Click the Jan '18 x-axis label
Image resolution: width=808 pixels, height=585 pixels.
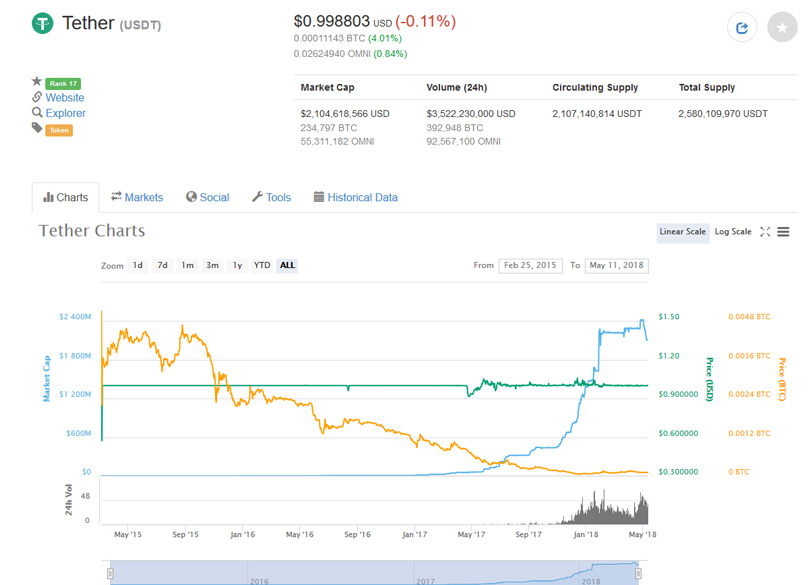(585, 534)
